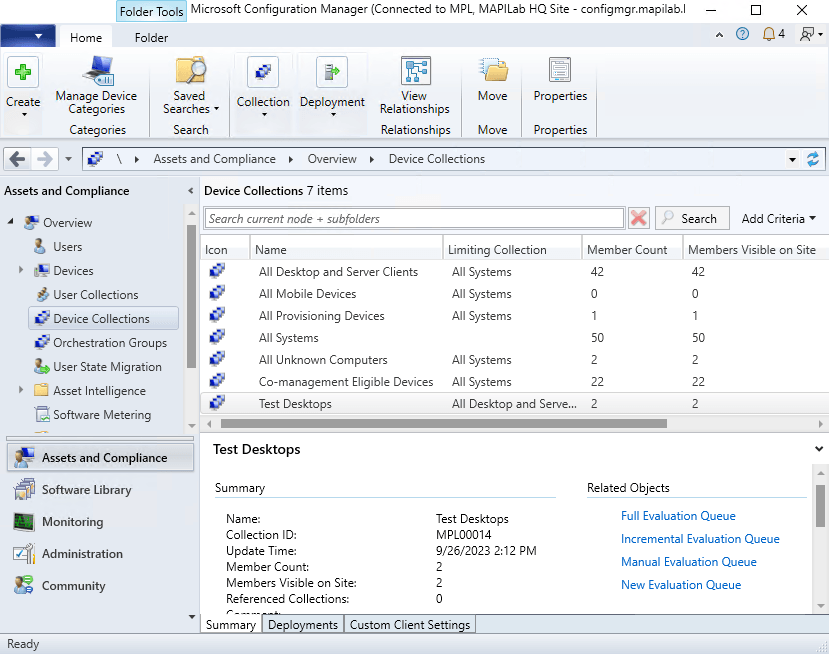Open Manage Device Categories icon
Image resolution: width=829 pixels, height=654 pixels.
click(98, 71)
